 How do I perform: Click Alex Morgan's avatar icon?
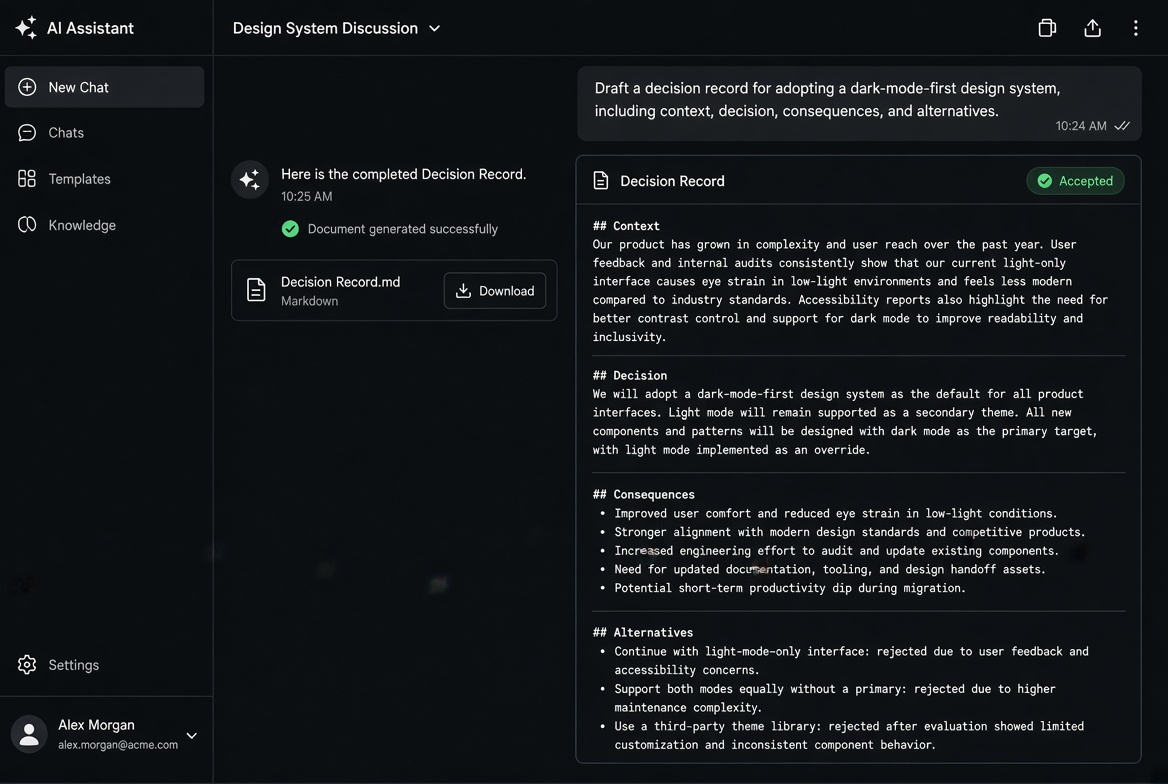[29, 735]
